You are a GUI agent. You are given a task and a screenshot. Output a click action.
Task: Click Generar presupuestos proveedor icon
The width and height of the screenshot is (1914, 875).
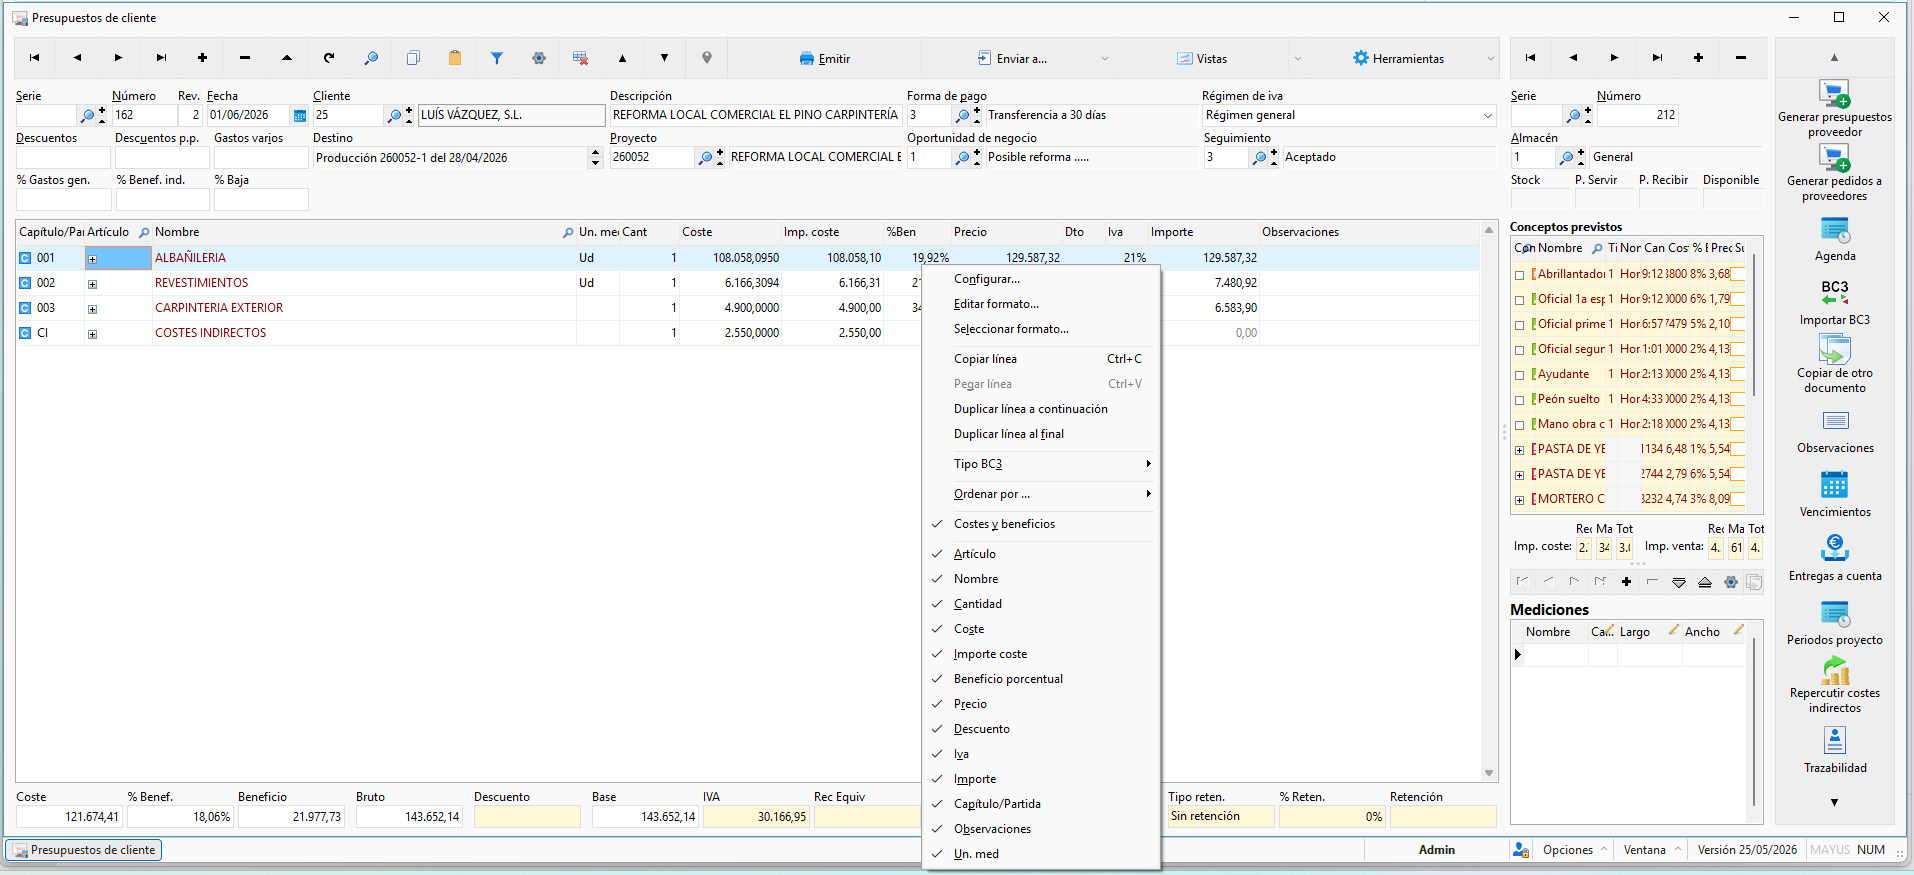[x=1834, y=94]
